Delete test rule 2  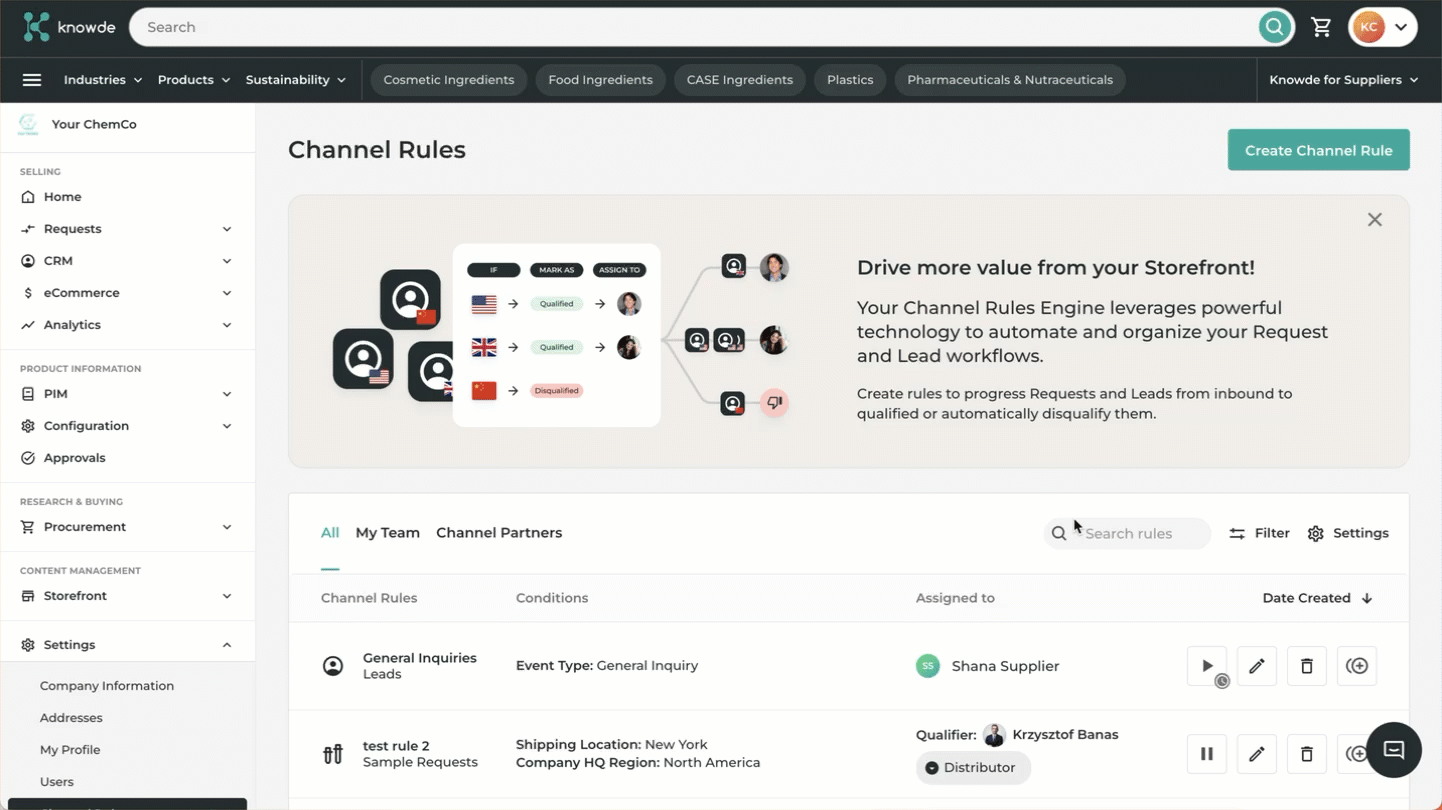1307,754
